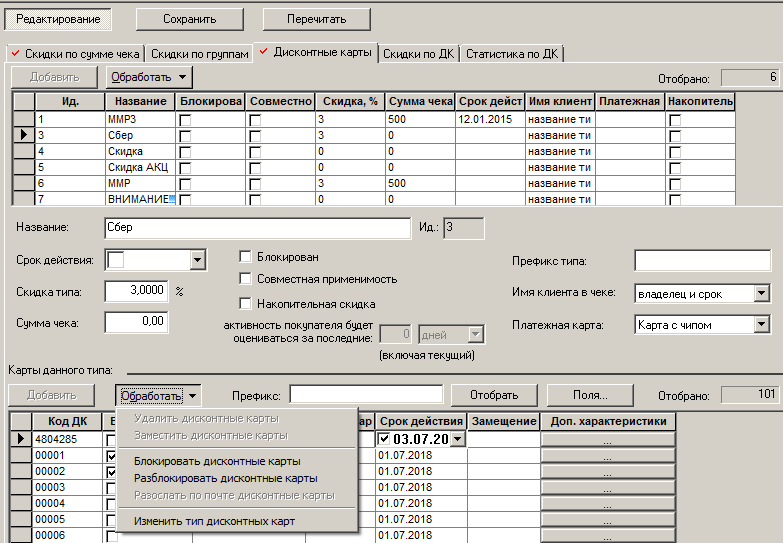Expand the upper Обработать dropdown button

[149, 77]
